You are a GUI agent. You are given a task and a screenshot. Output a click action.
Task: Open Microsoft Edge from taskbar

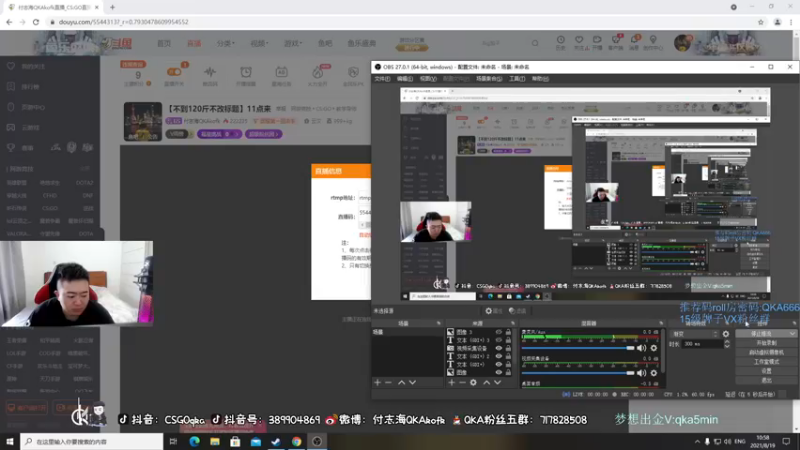click(194, 441)
